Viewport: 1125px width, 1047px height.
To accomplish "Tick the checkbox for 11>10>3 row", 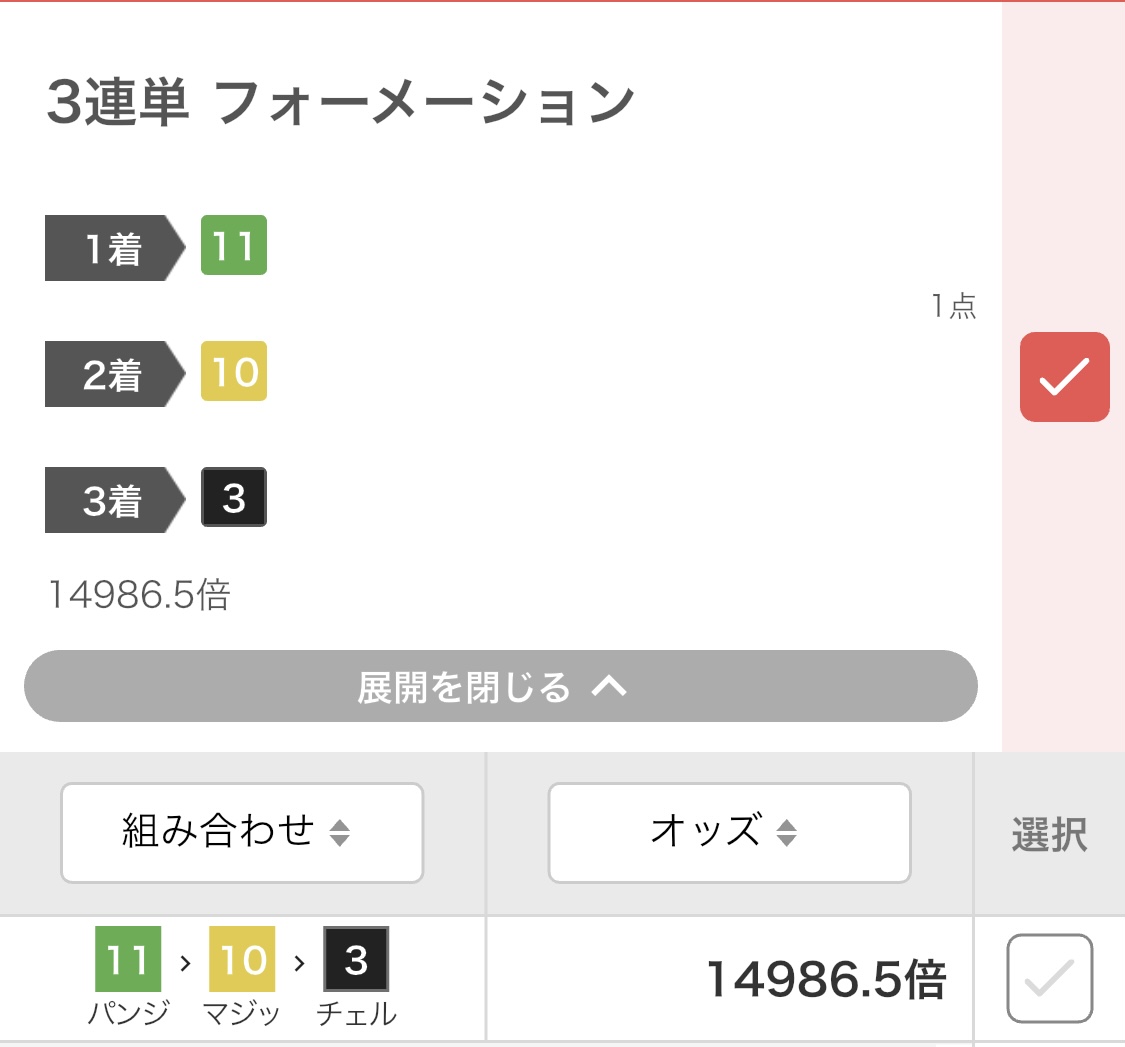I will [x=1049, y=978].
